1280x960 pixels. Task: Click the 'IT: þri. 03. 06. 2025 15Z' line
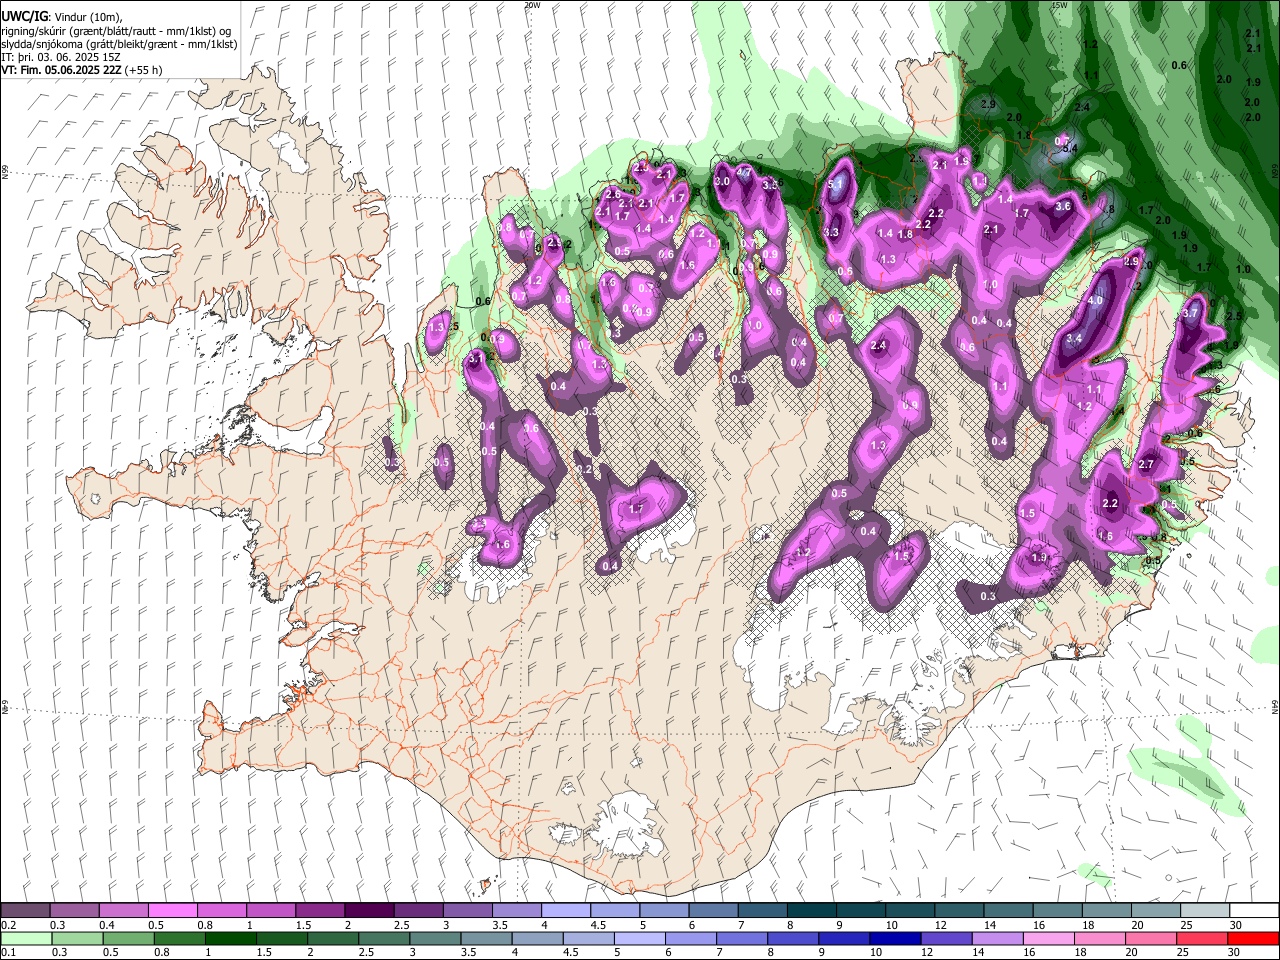coord(60,57)
